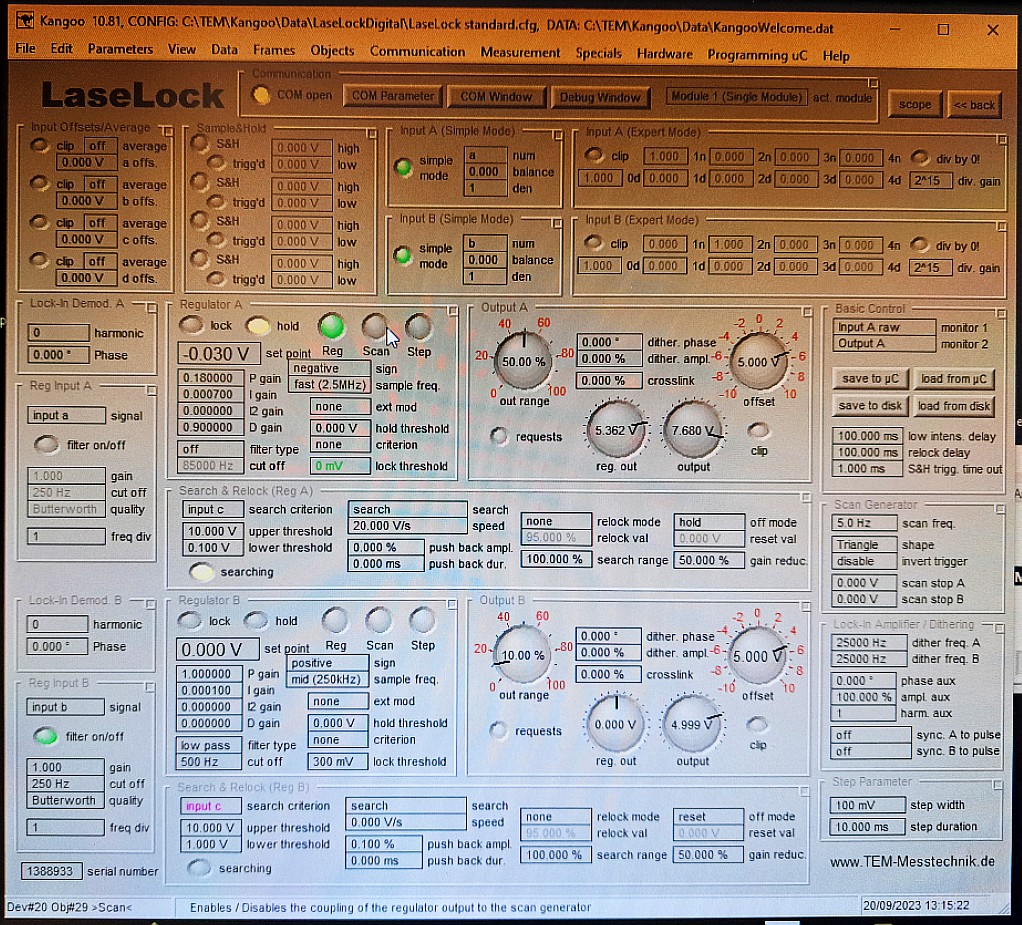Click the COM Parameter button
This screenshot has width=1022, height=925.
coord(394,97)
